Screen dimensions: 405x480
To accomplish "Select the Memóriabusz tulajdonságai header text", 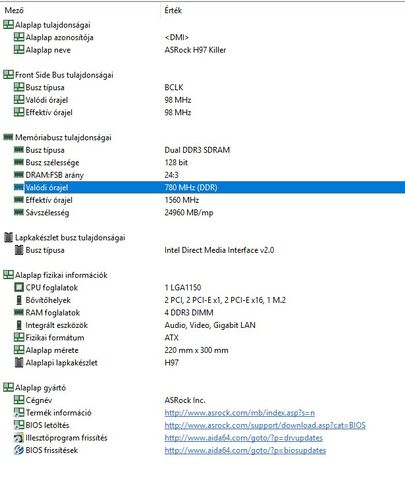I will click(63, 138).
